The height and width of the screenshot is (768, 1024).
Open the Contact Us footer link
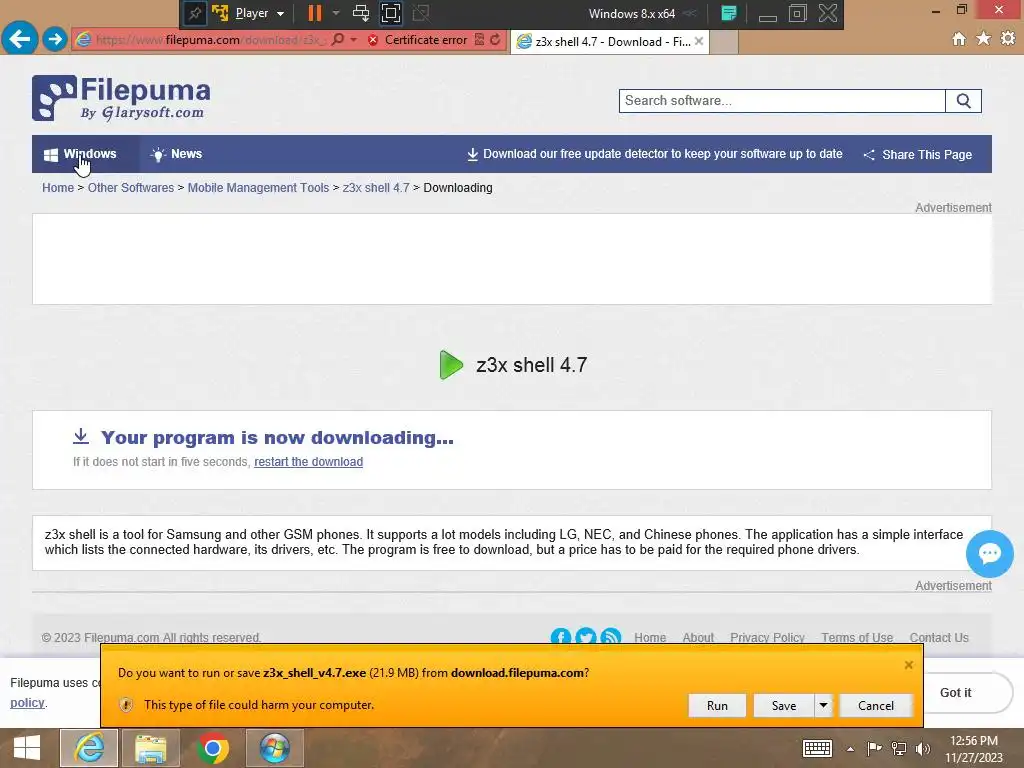point(939,637)
